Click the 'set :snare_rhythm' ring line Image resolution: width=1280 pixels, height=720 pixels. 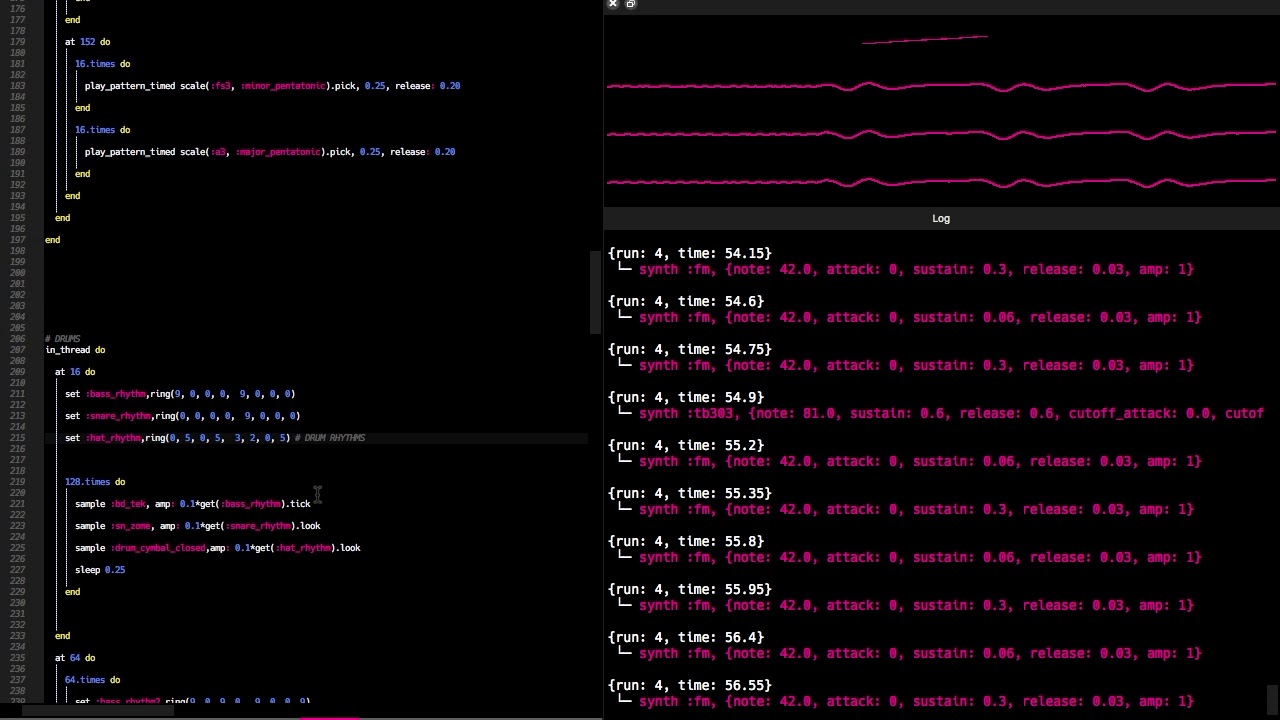182,416
